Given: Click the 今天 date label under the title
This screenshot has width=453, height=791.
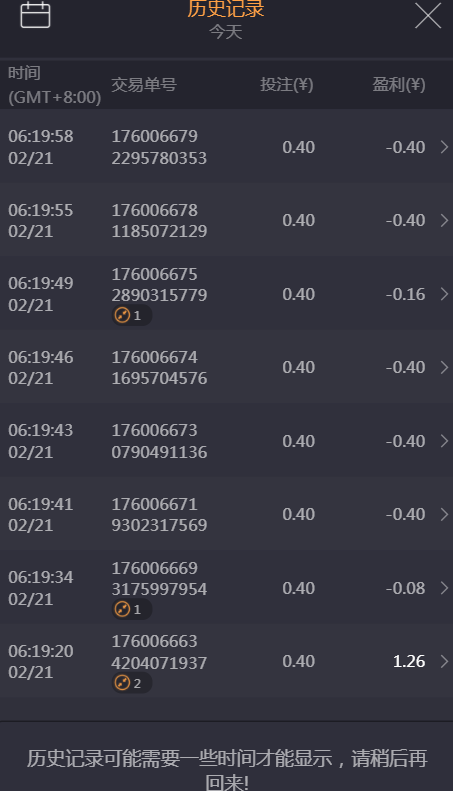Looking at the screenshot, I should pos(225,32).
